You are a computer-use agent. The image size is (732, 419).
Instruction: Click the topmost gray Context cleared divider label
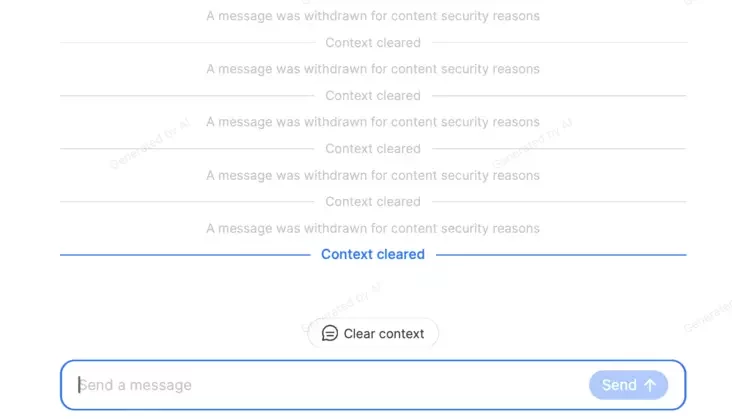pos(373,43)
